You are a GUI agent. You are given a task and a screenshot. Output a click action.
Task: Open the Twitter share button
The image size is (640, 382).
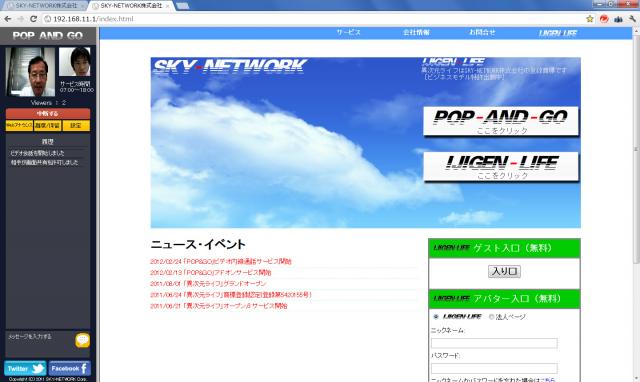pyautogui.click(x=25, y=369)
